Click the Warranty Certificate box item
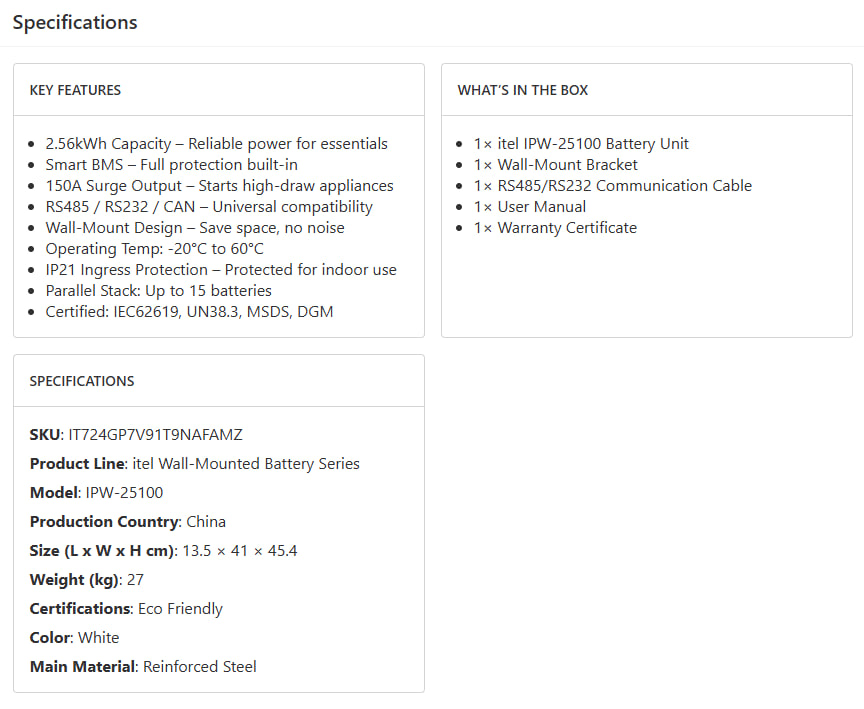The image size is (864, 709). pos(555,228)
